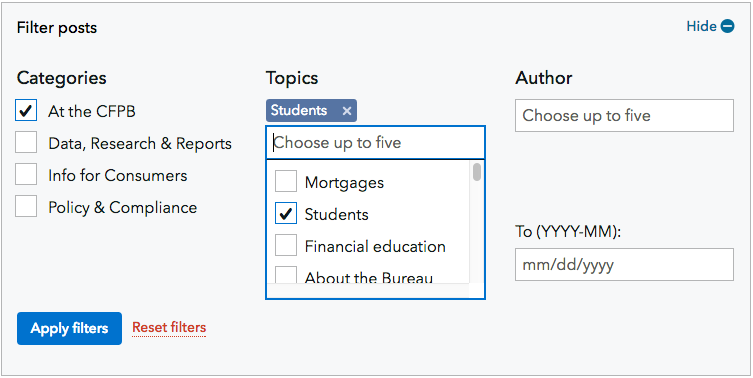The height and width of the screenshot is (378, 753).
Task: Check the Financial education topic option
Action: coord(286,246)
